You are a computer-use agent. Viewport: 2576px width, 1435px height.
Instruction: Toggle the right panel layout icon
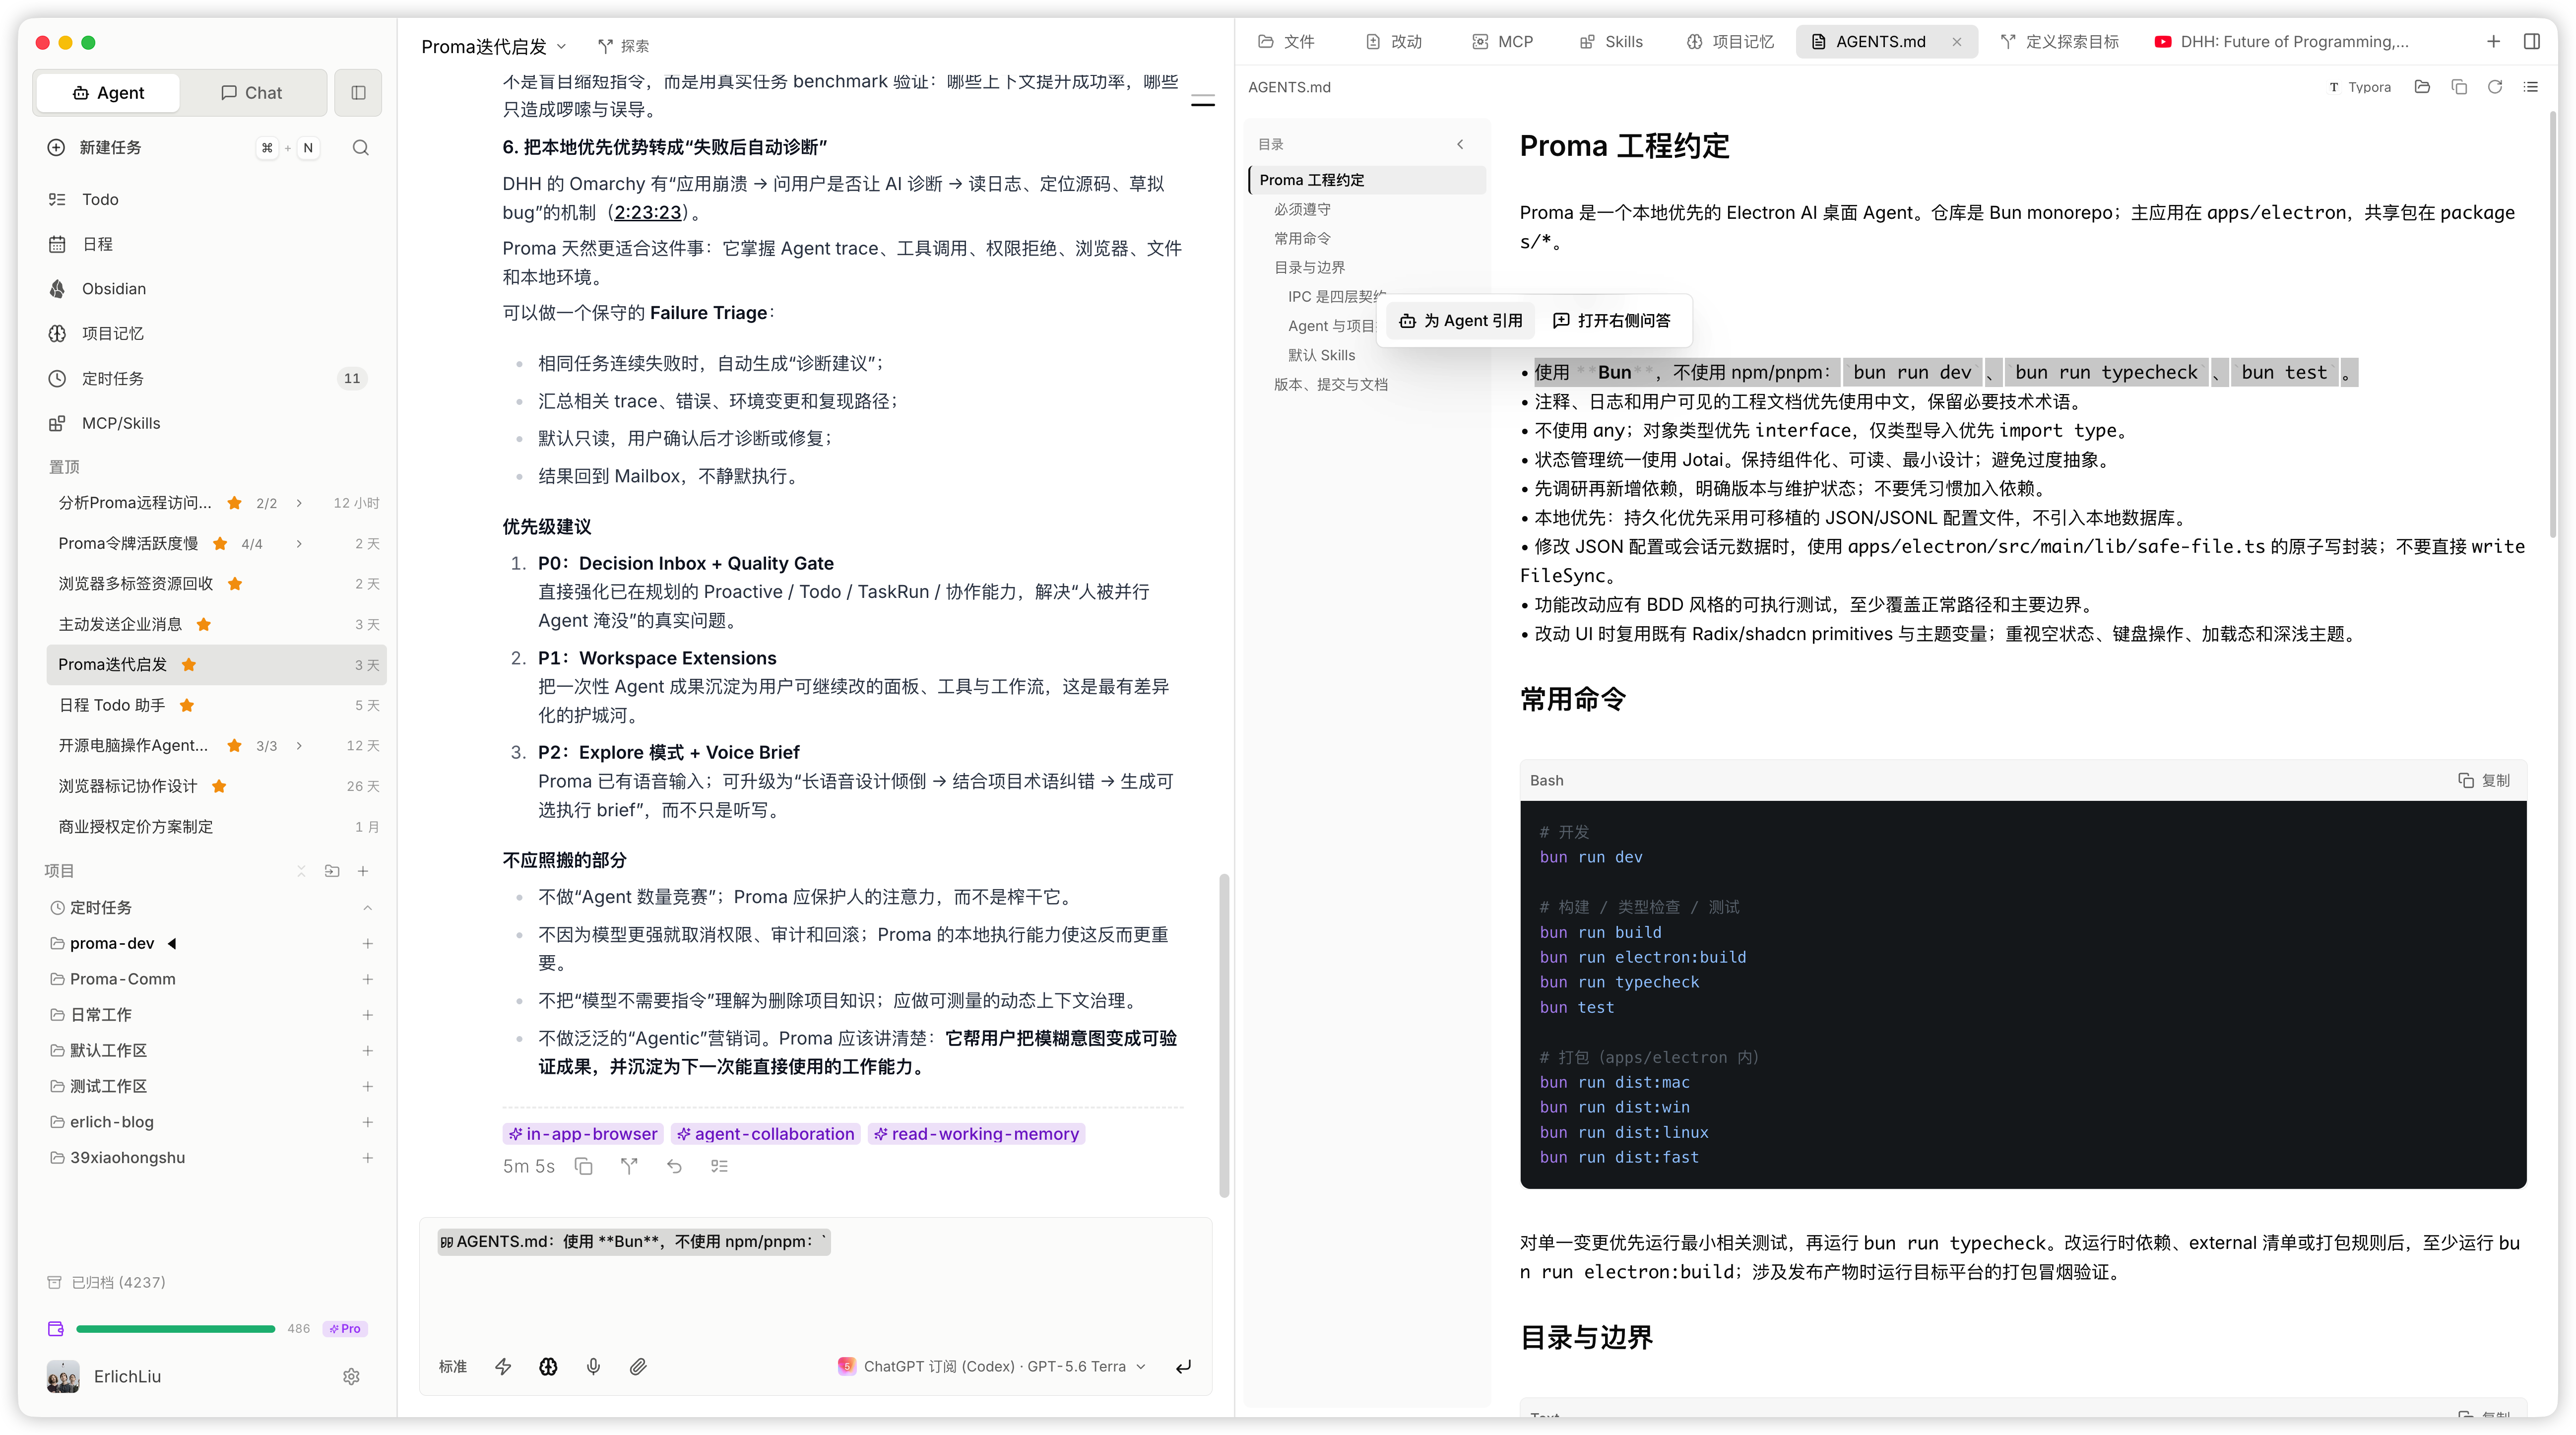(2532, 41)
